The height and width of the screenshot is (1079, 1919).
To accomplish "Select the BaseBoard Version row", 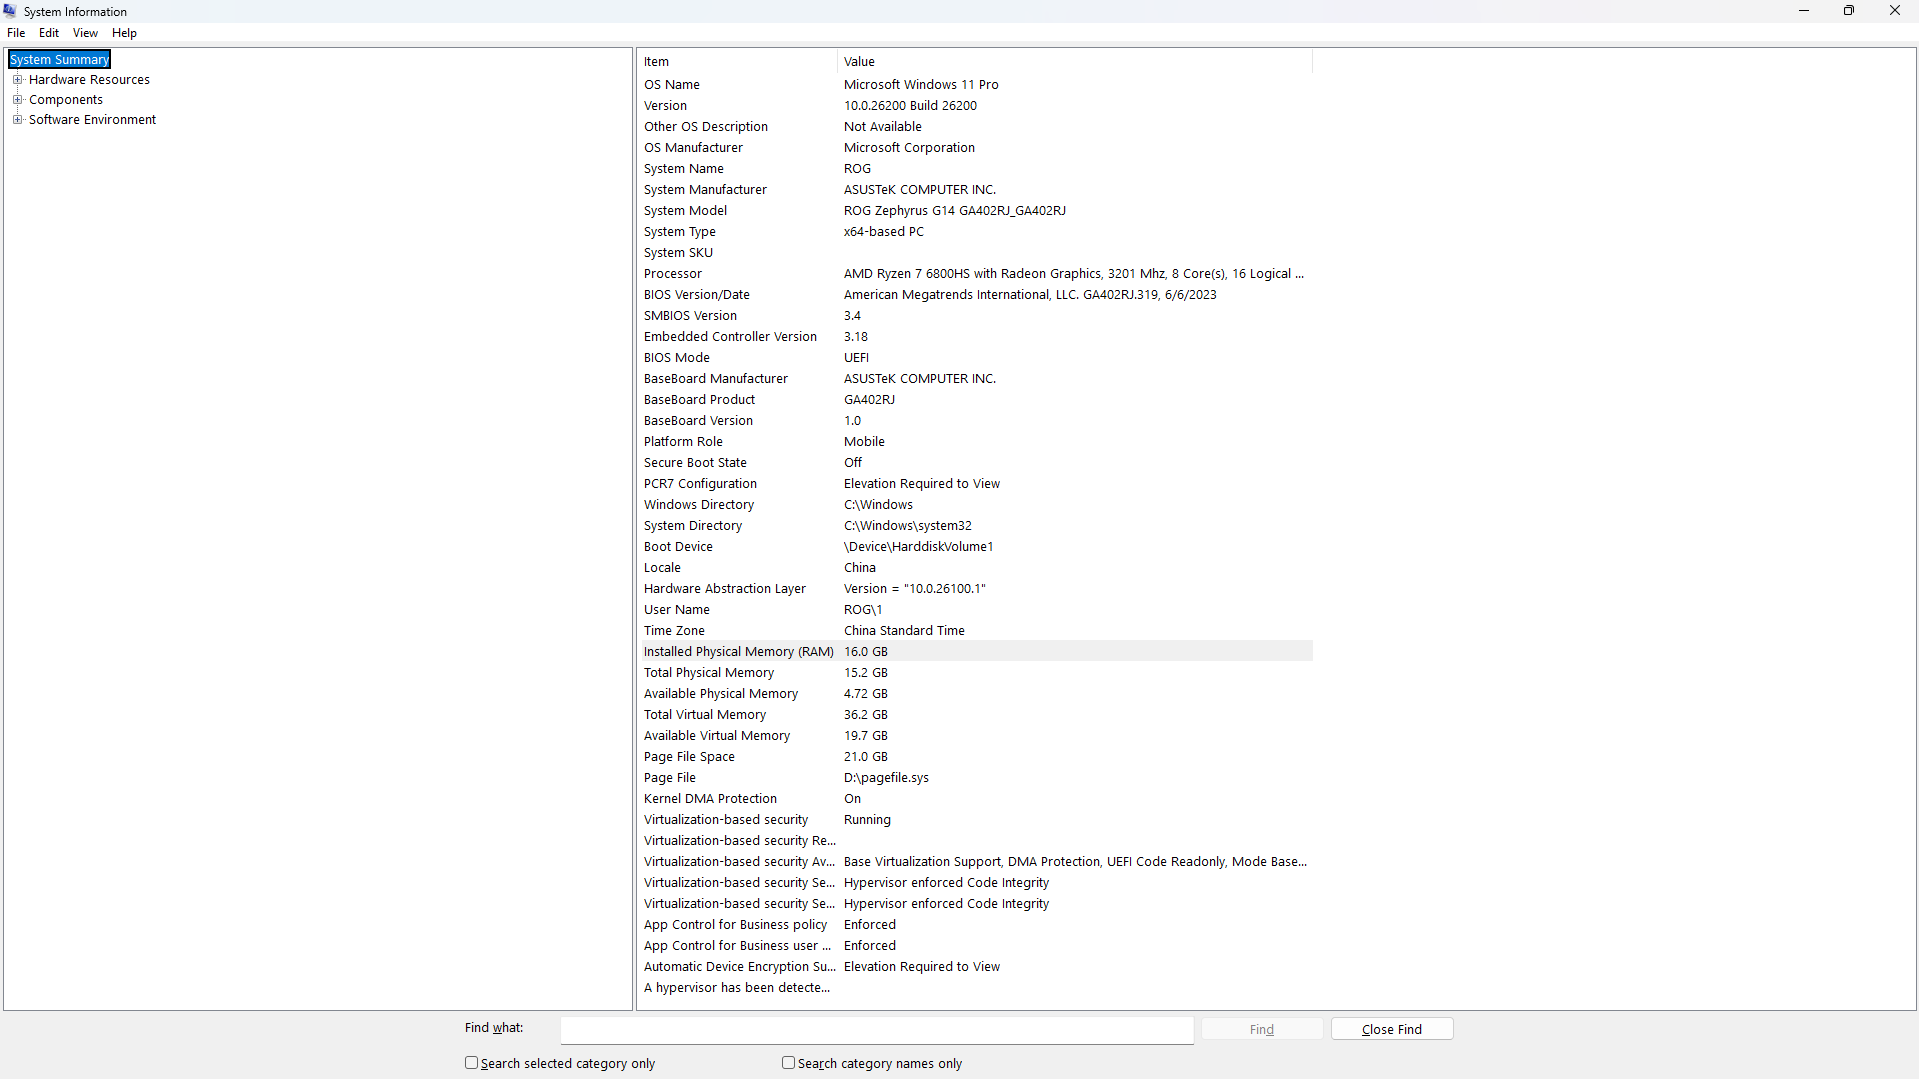I will pyautogui.click(x=975, y=421).
